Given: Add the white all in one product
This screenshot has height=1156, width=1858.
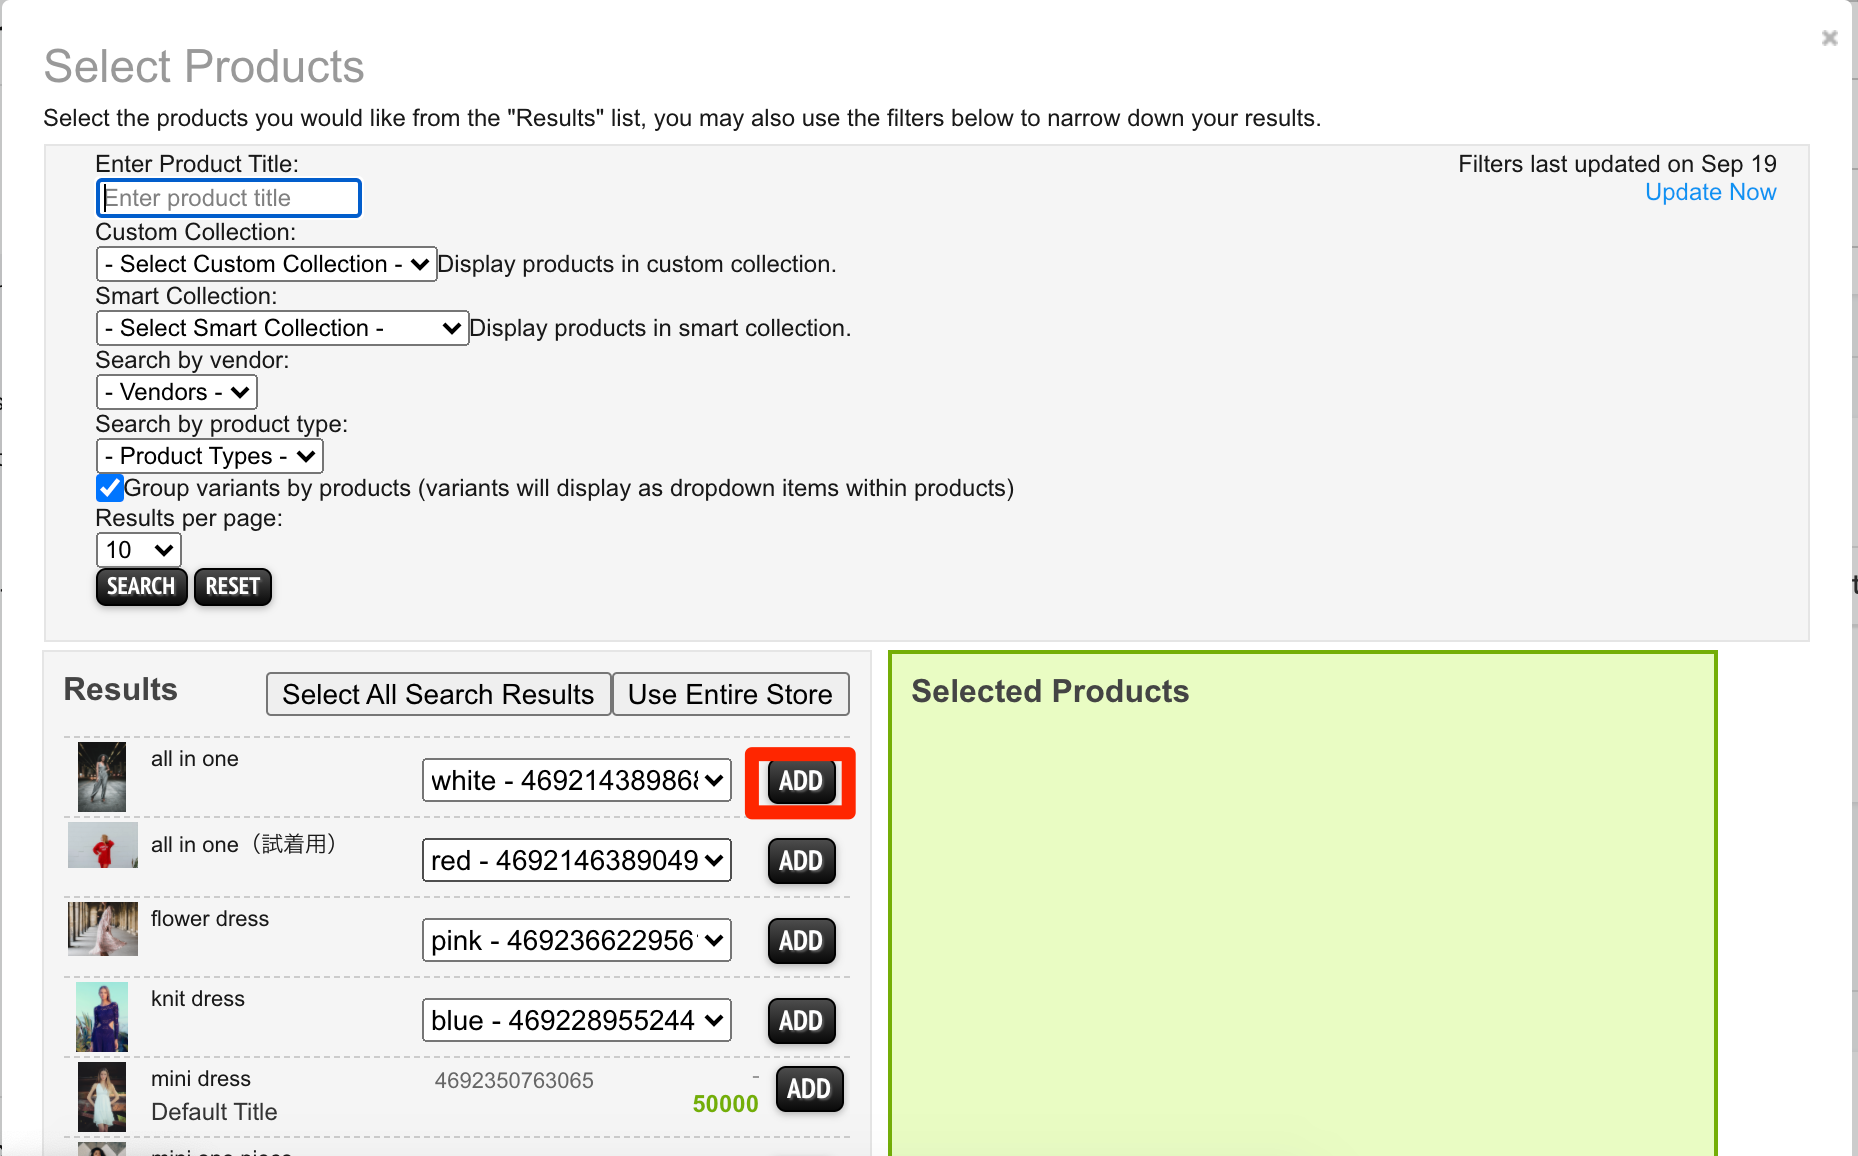Looking at the screenshot, I should pos(800,781).
